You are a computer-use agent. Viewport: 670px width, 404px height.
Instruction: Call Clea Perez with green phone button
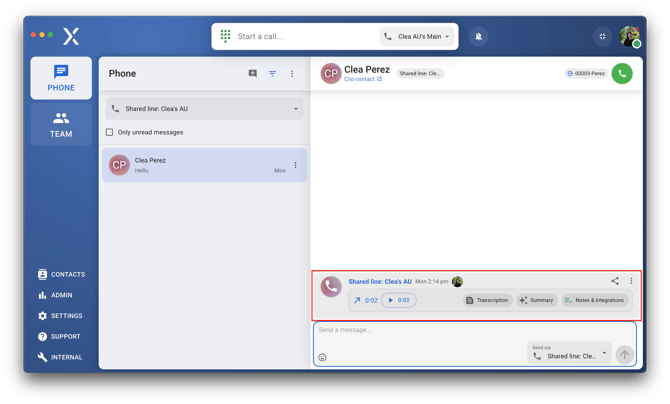622,73
